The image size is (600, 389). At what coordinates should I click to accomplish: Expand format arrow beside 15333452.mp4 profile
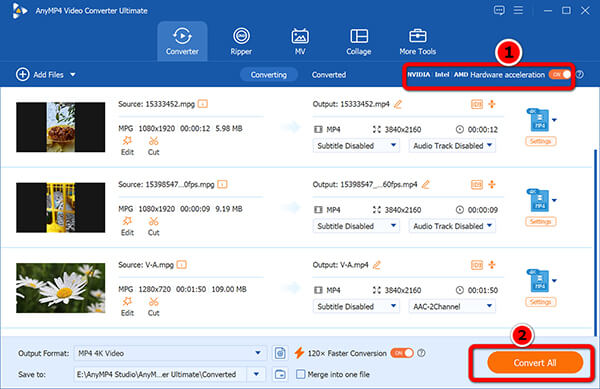[554, 120]
